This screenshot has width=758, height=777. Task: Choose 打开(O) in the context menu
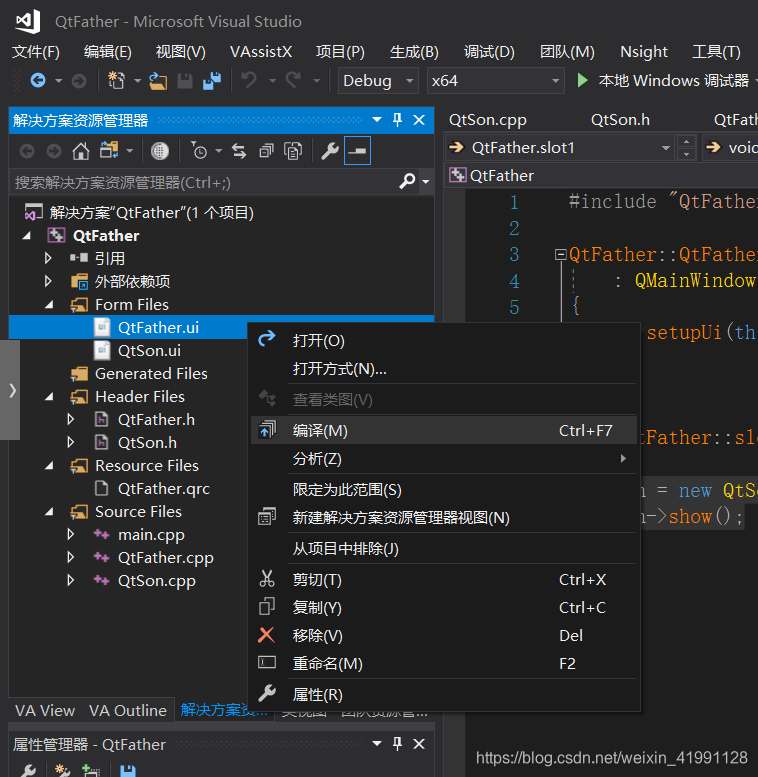tap(444, 341)
